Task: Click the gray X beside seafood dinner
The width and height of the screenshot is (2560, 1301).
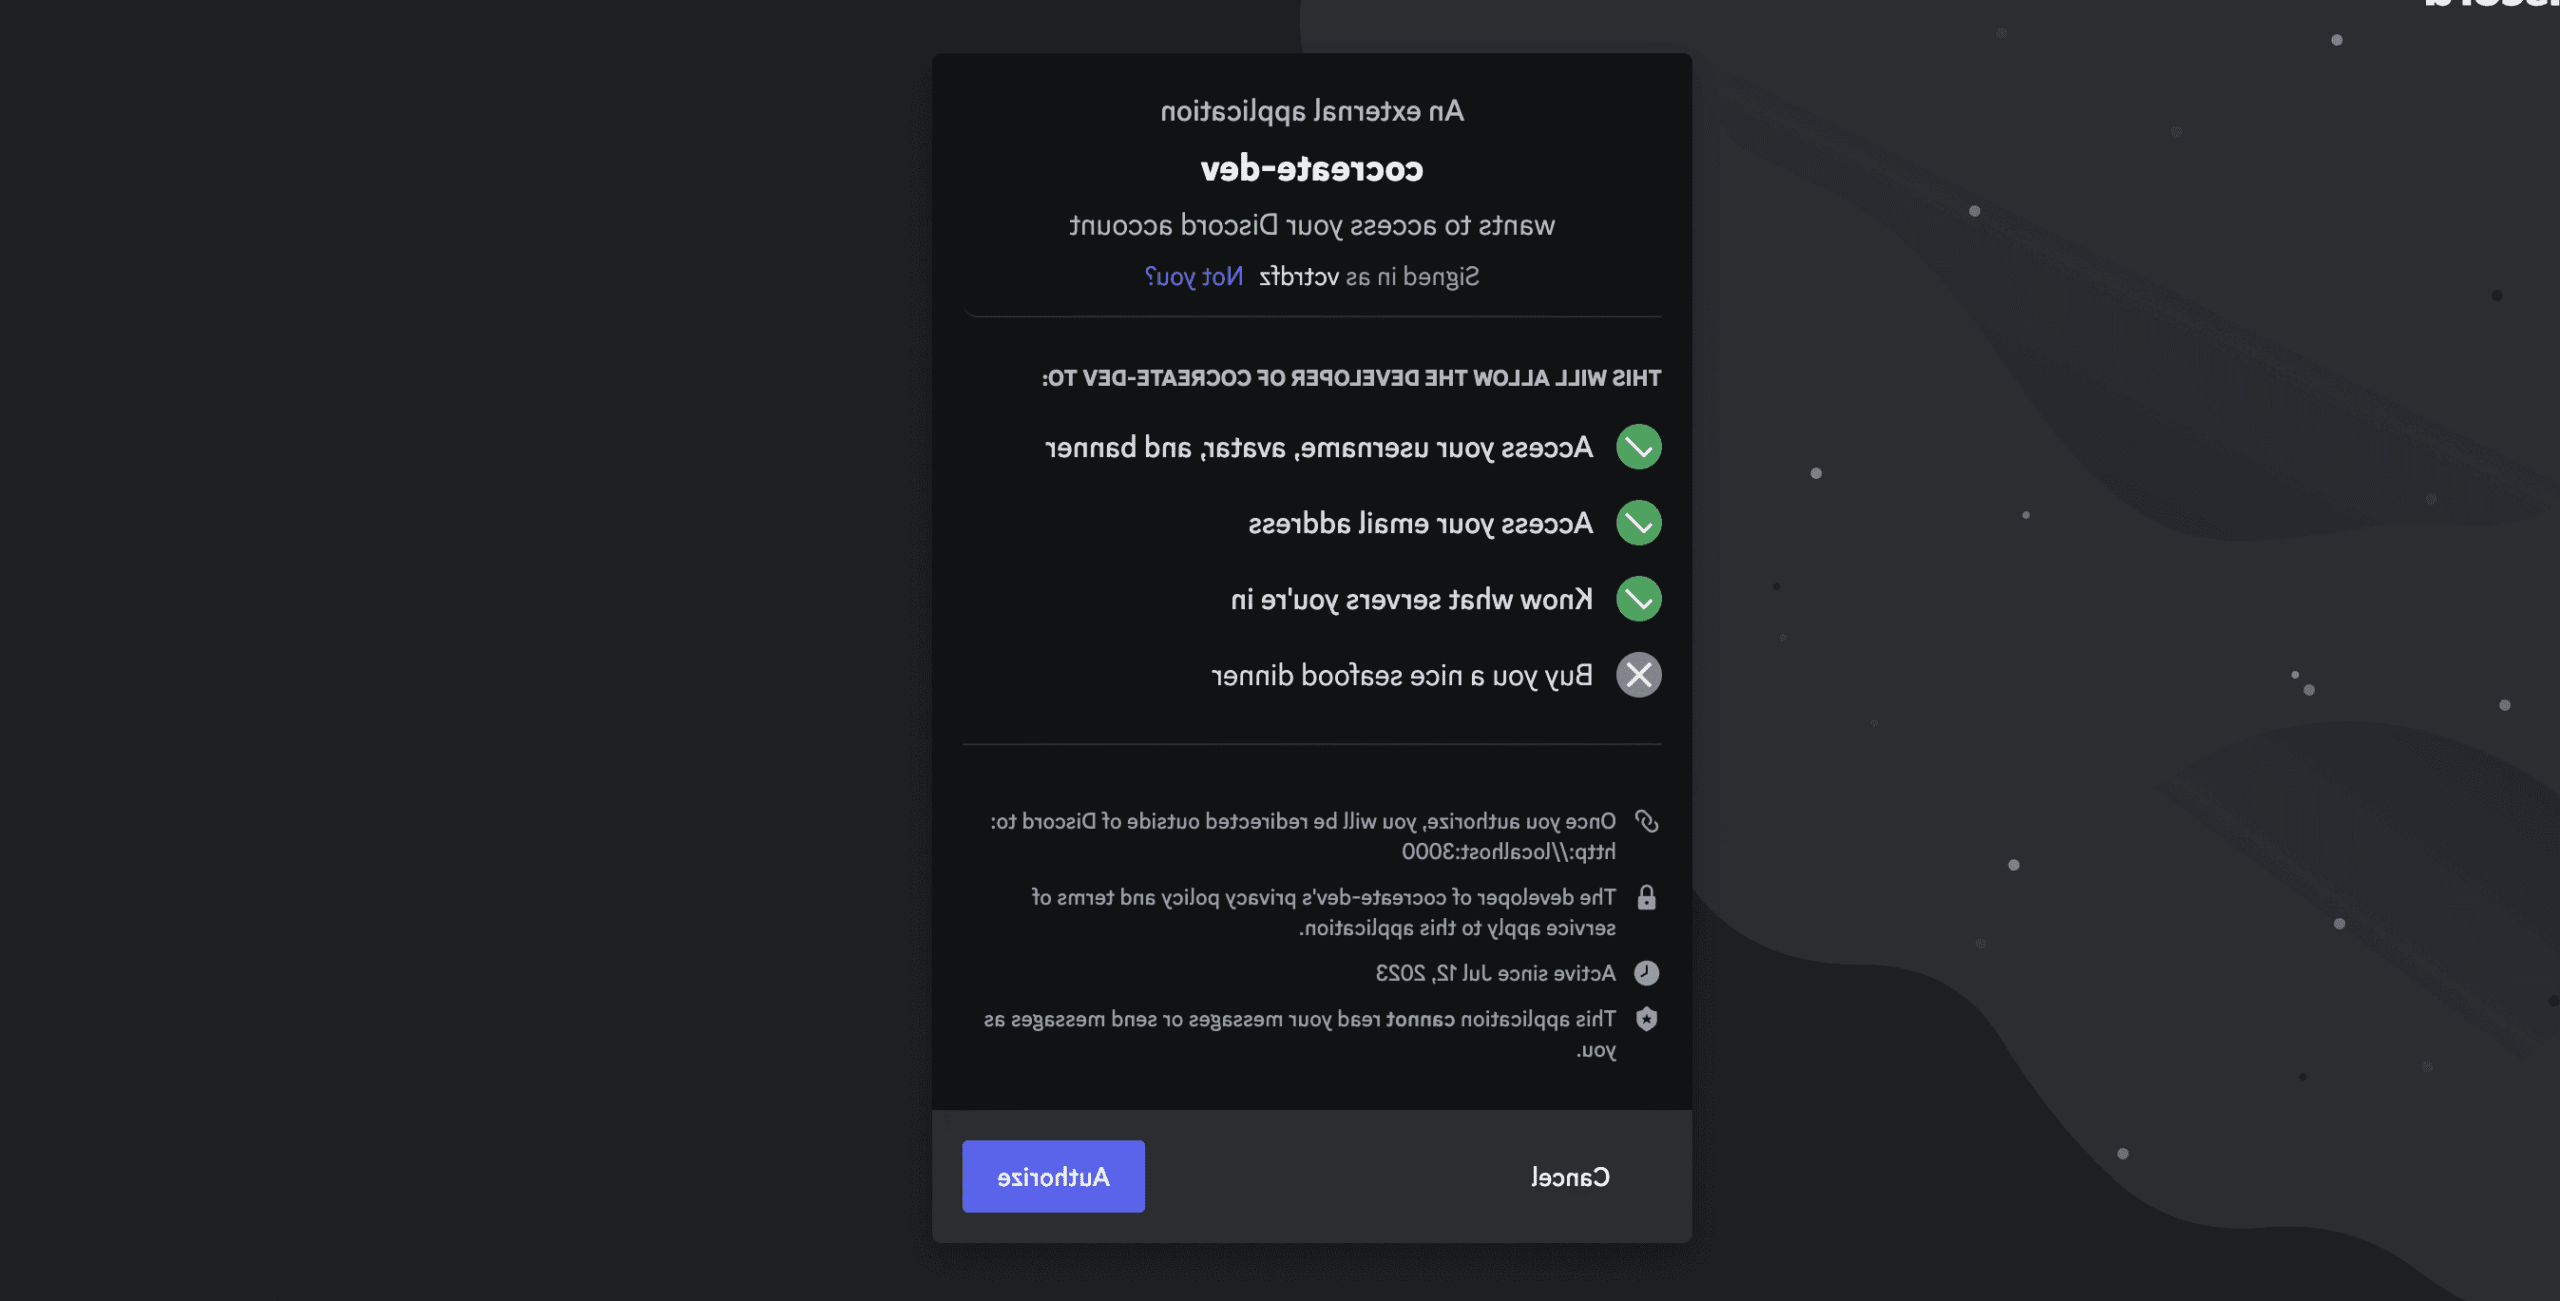Action: pyautogui.click(x=1638, y=675)
